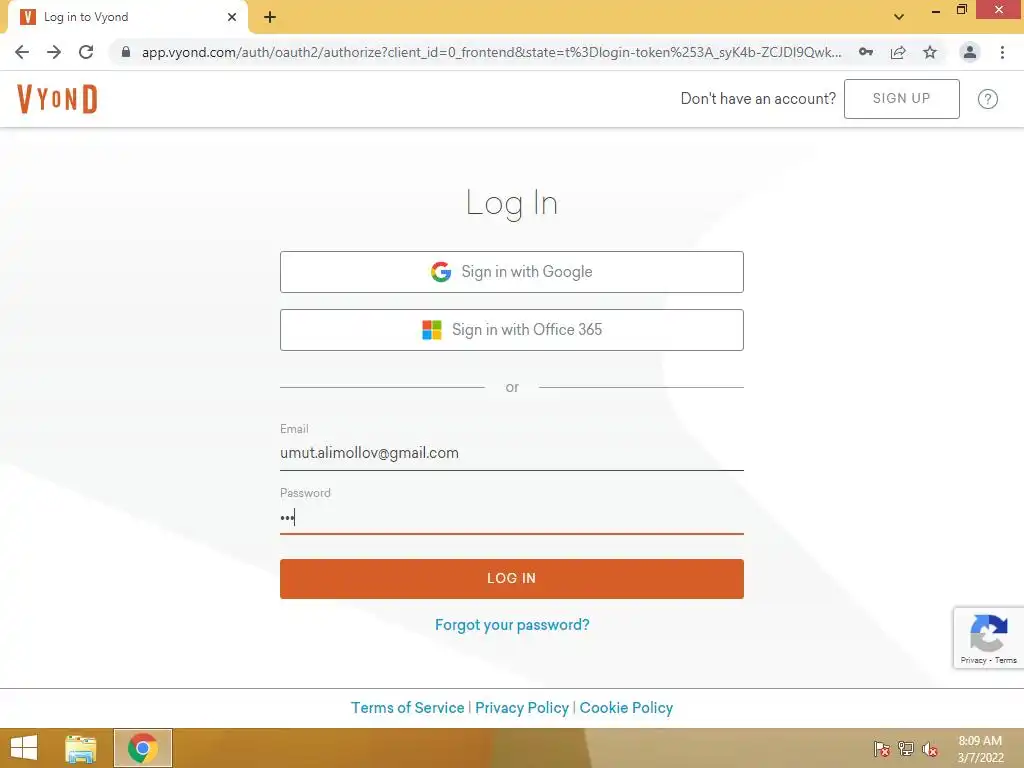The width and height of the screenshot is (1024, 768).
Task: Open Action Center flag tray icon
Action: pyautogui.click(x=882, y=748)
